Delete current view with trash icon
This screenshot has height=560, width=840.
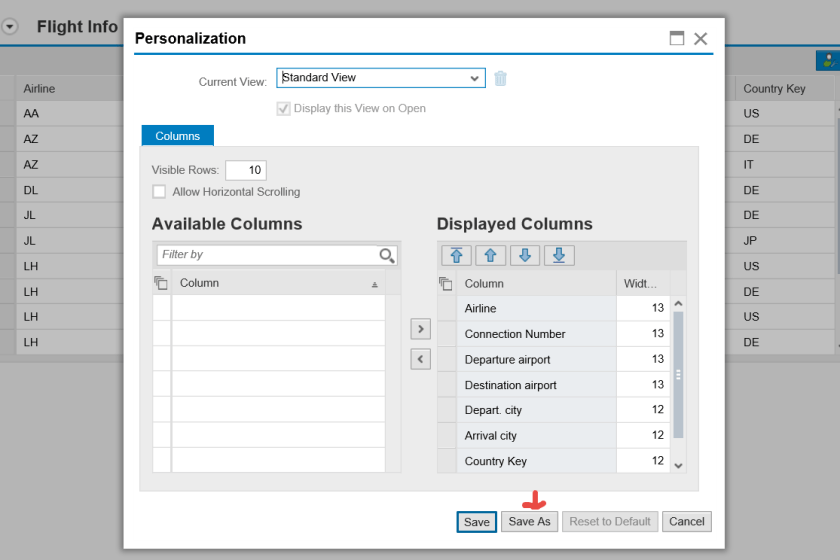click(501, 78)
